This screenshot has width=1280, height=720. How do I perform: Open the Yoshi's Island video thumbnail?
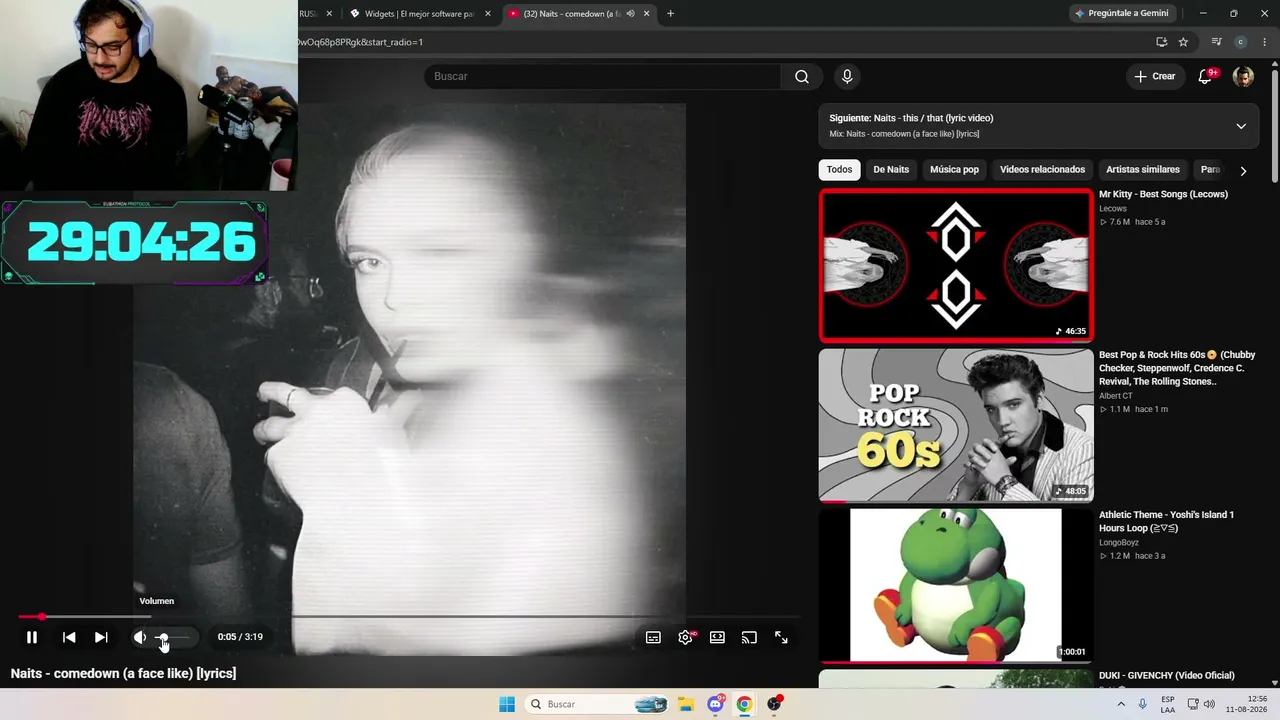(956, 585)
